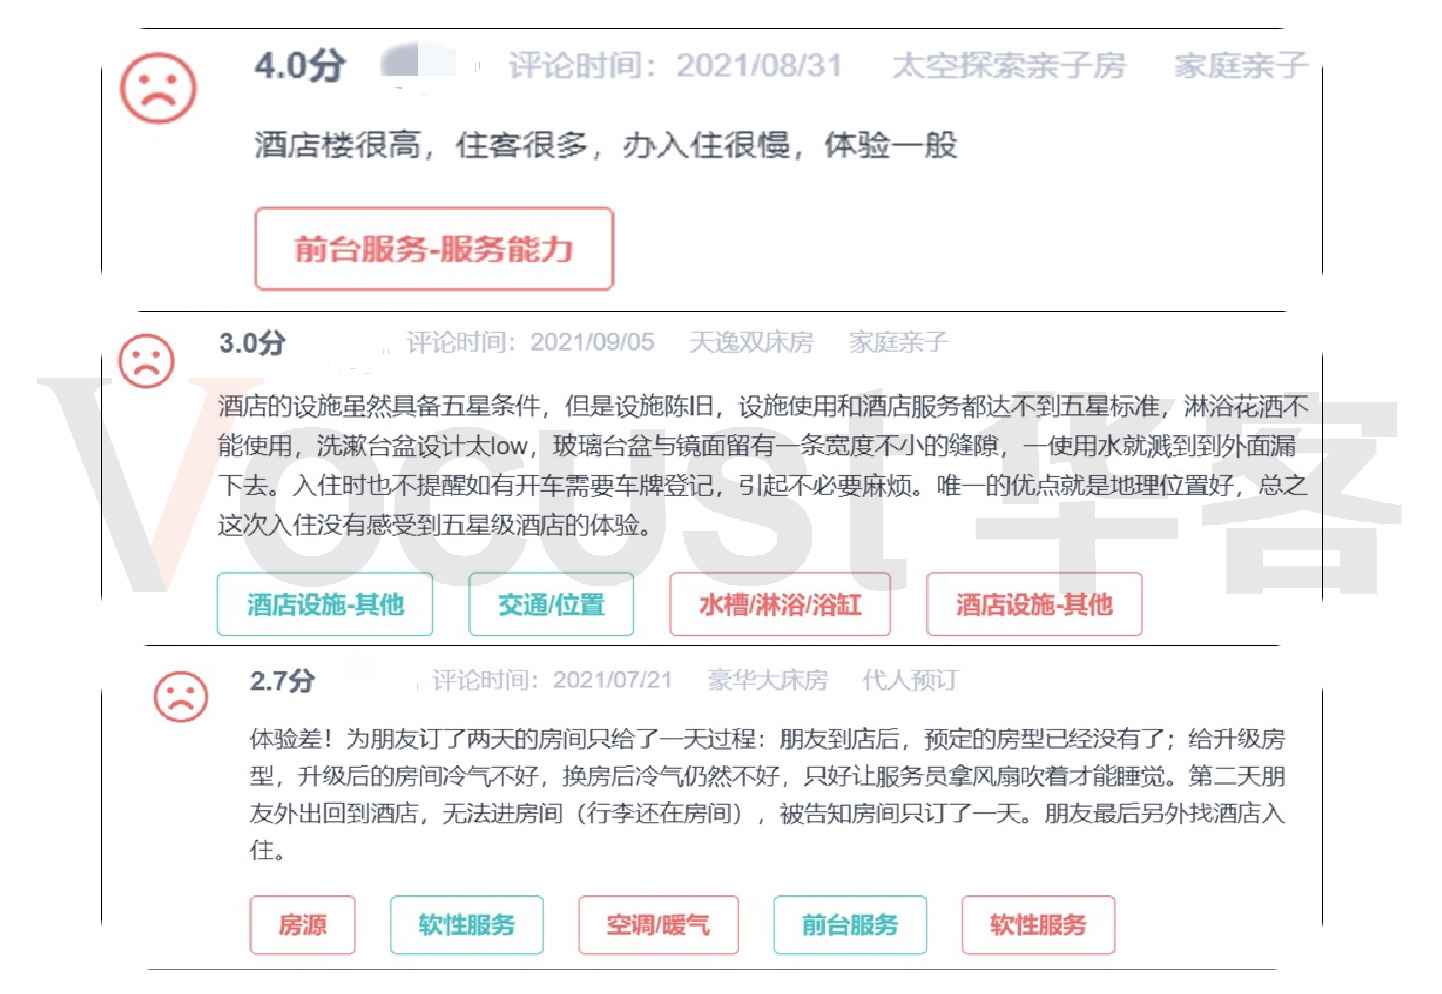This screenshot has width=1442, height=994.
Task: Click the 代人预订 label
Action: (x=910, y=680)
